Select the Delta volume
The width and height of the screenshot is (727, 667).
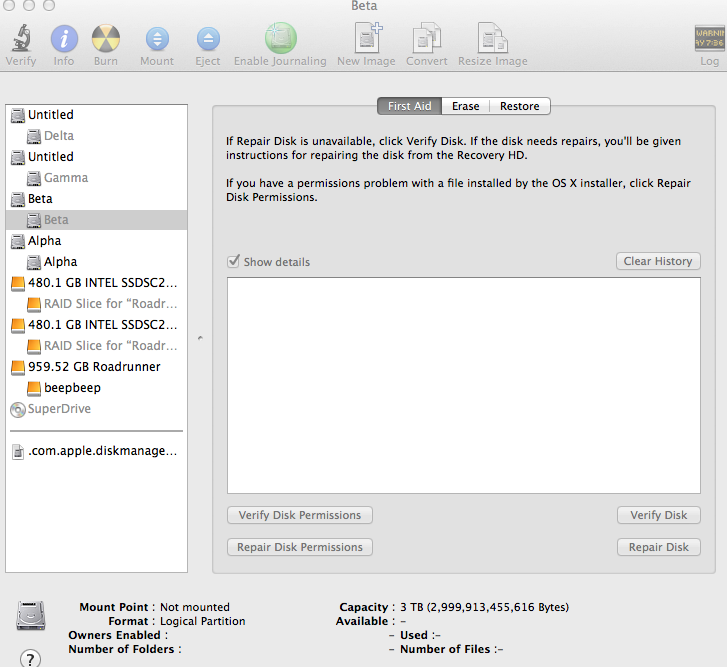[x=96, y=136]
